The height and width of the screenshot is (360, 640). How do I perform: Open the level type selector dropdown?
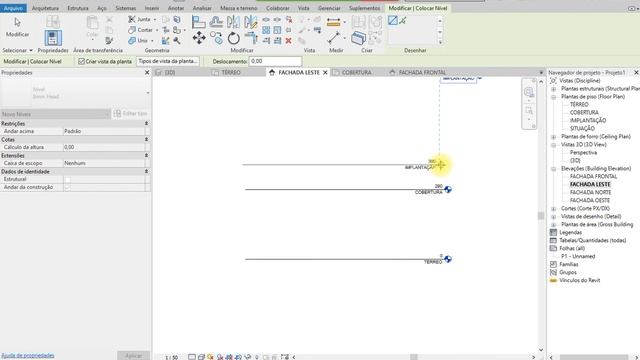click(x=147, y=93)
